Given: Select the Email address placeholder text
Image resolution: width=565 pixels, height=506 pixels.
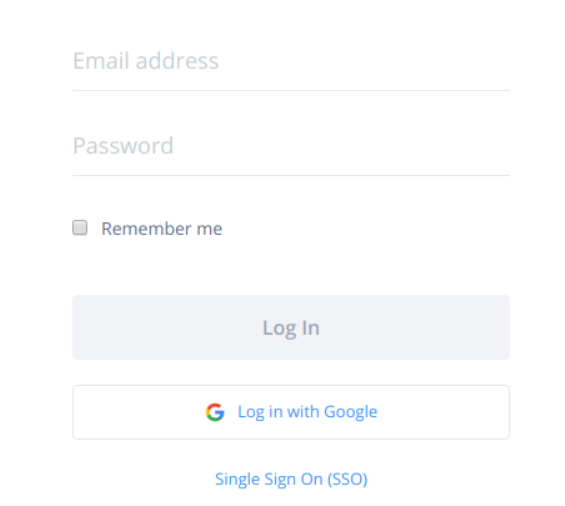Looking at the screenshot, I should coord(146,61).
